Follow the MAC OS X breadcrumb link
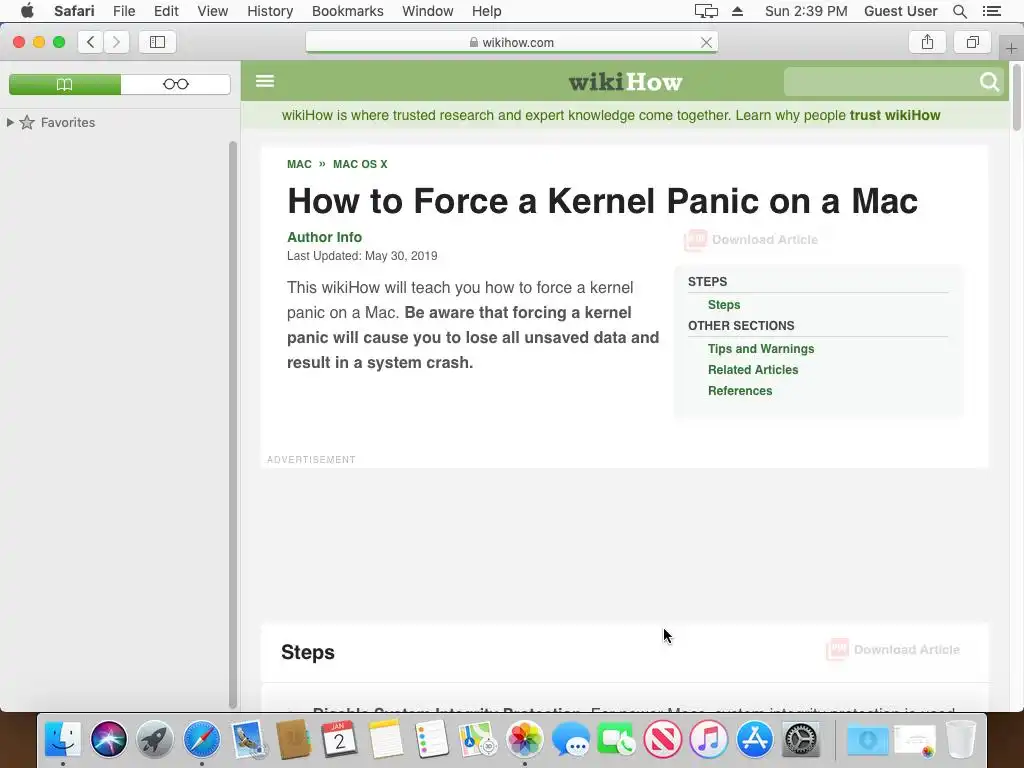Viewport: 1024px width, 768px height. pyautogui.click(x=360, y=164)
